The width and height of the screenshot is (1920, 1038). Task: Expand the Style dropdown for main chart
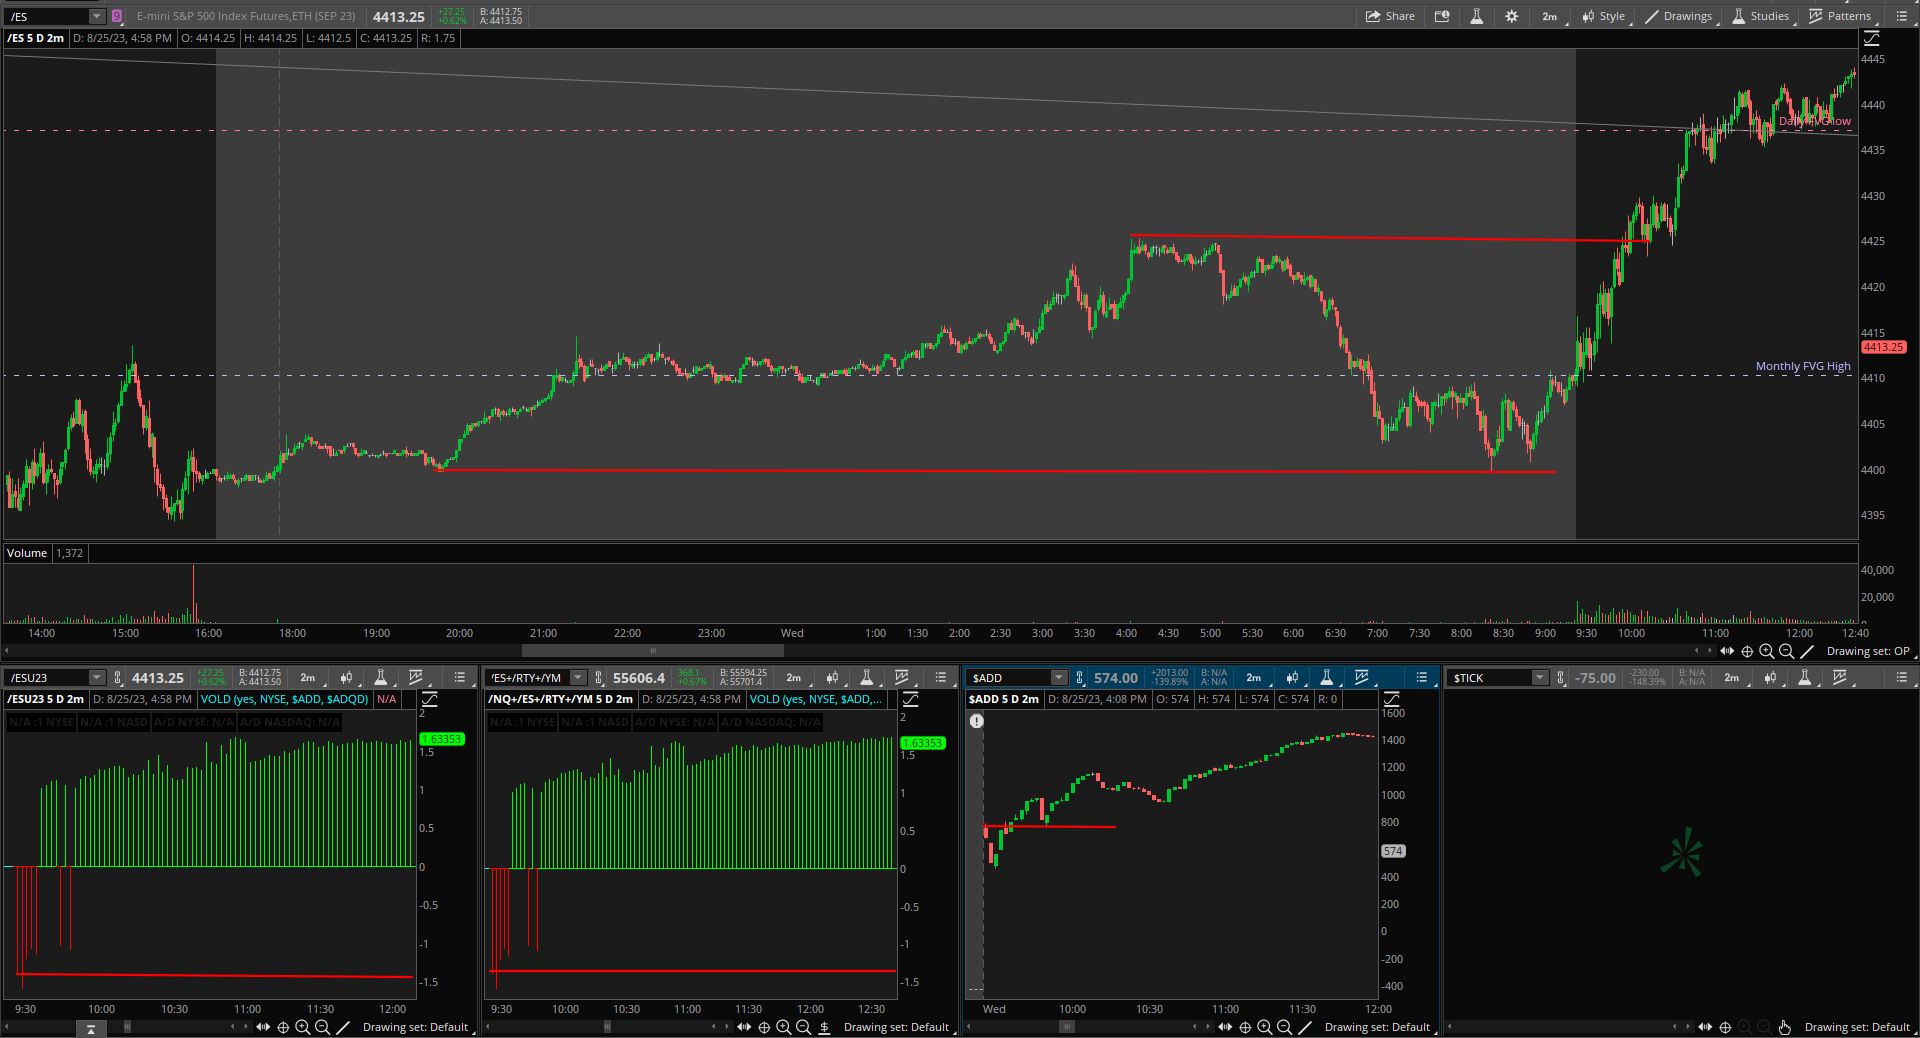pyautogui.click(x=1603, y=16)
